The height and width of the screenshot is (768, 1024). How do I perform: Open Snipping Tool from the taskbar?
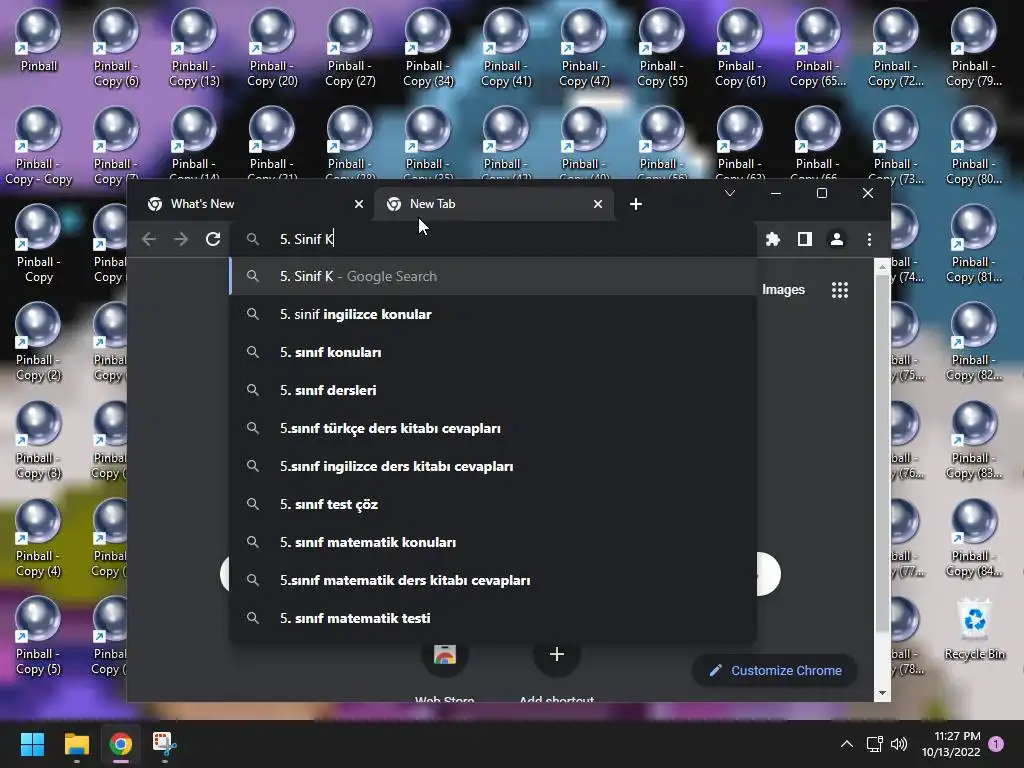[x=165, y=744]
